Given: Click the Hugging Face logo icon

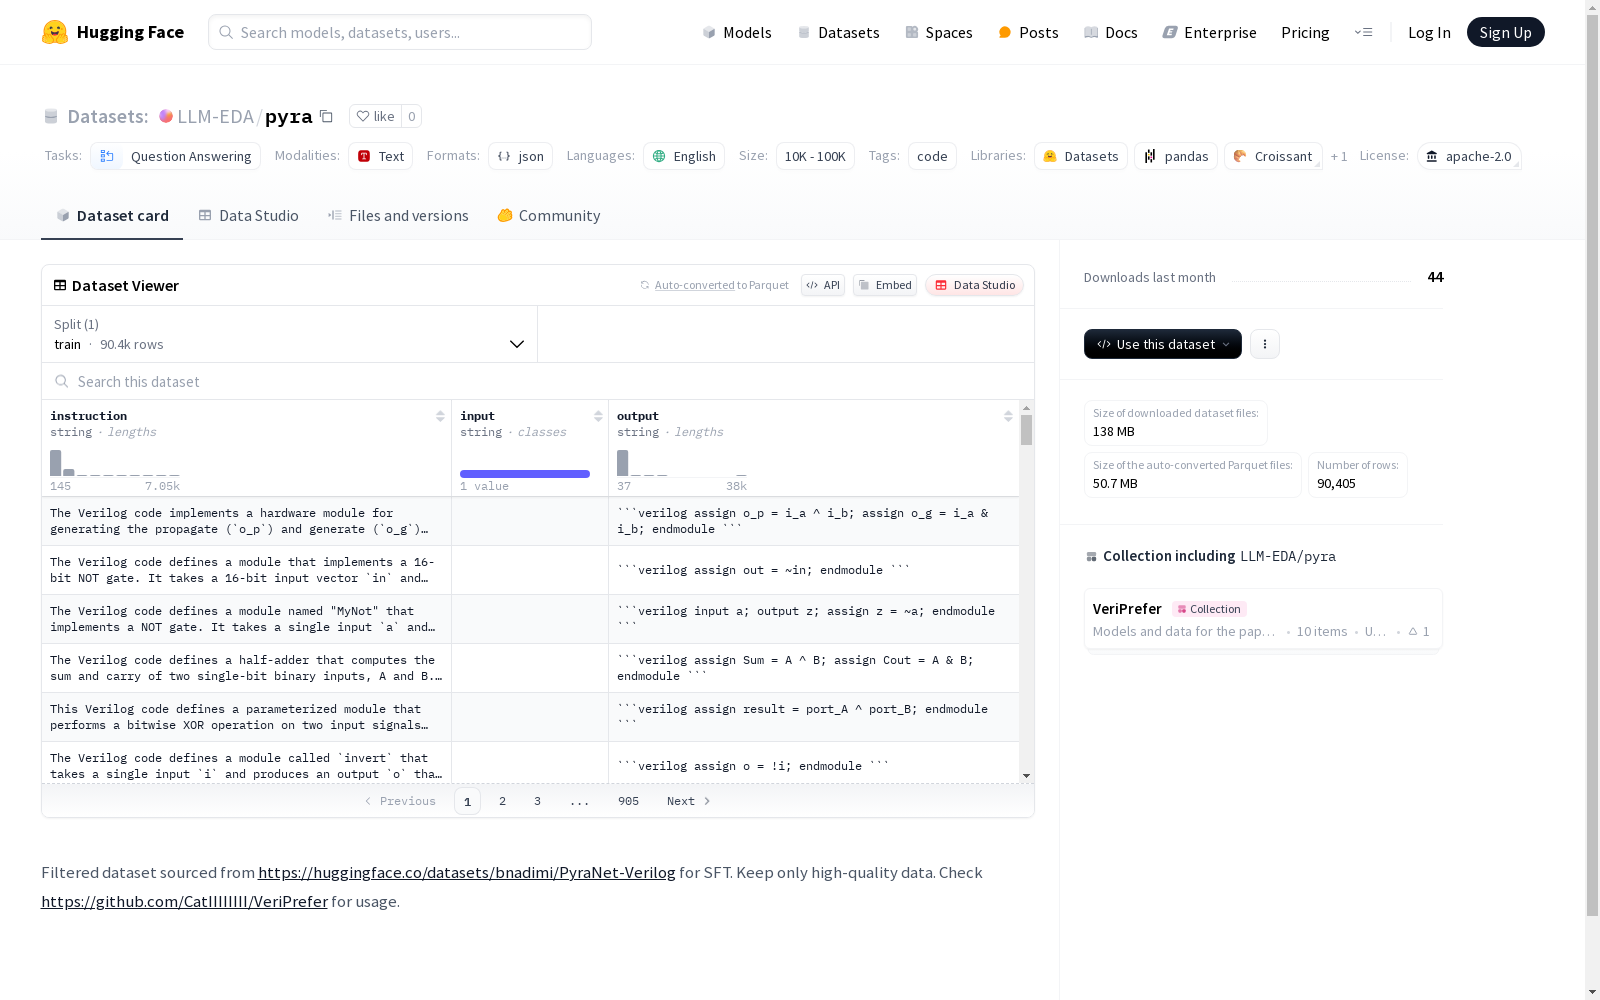Looking at the screenshot, I should coord(55,32).
